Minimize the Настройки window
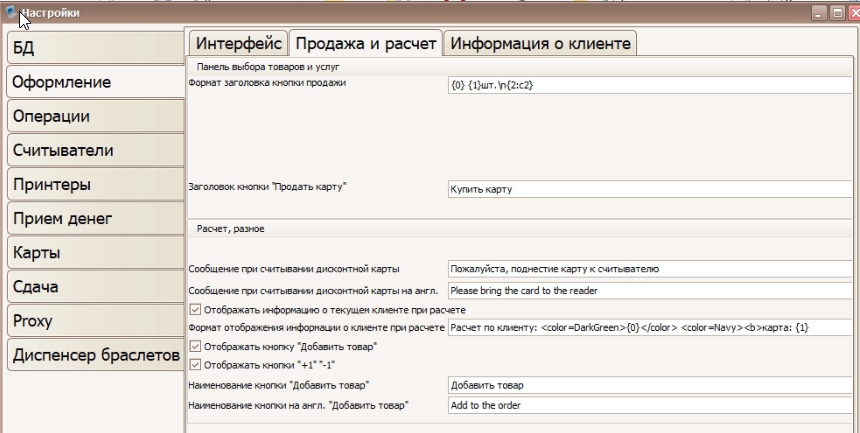The image size is (860, 433). click(819, 13)
